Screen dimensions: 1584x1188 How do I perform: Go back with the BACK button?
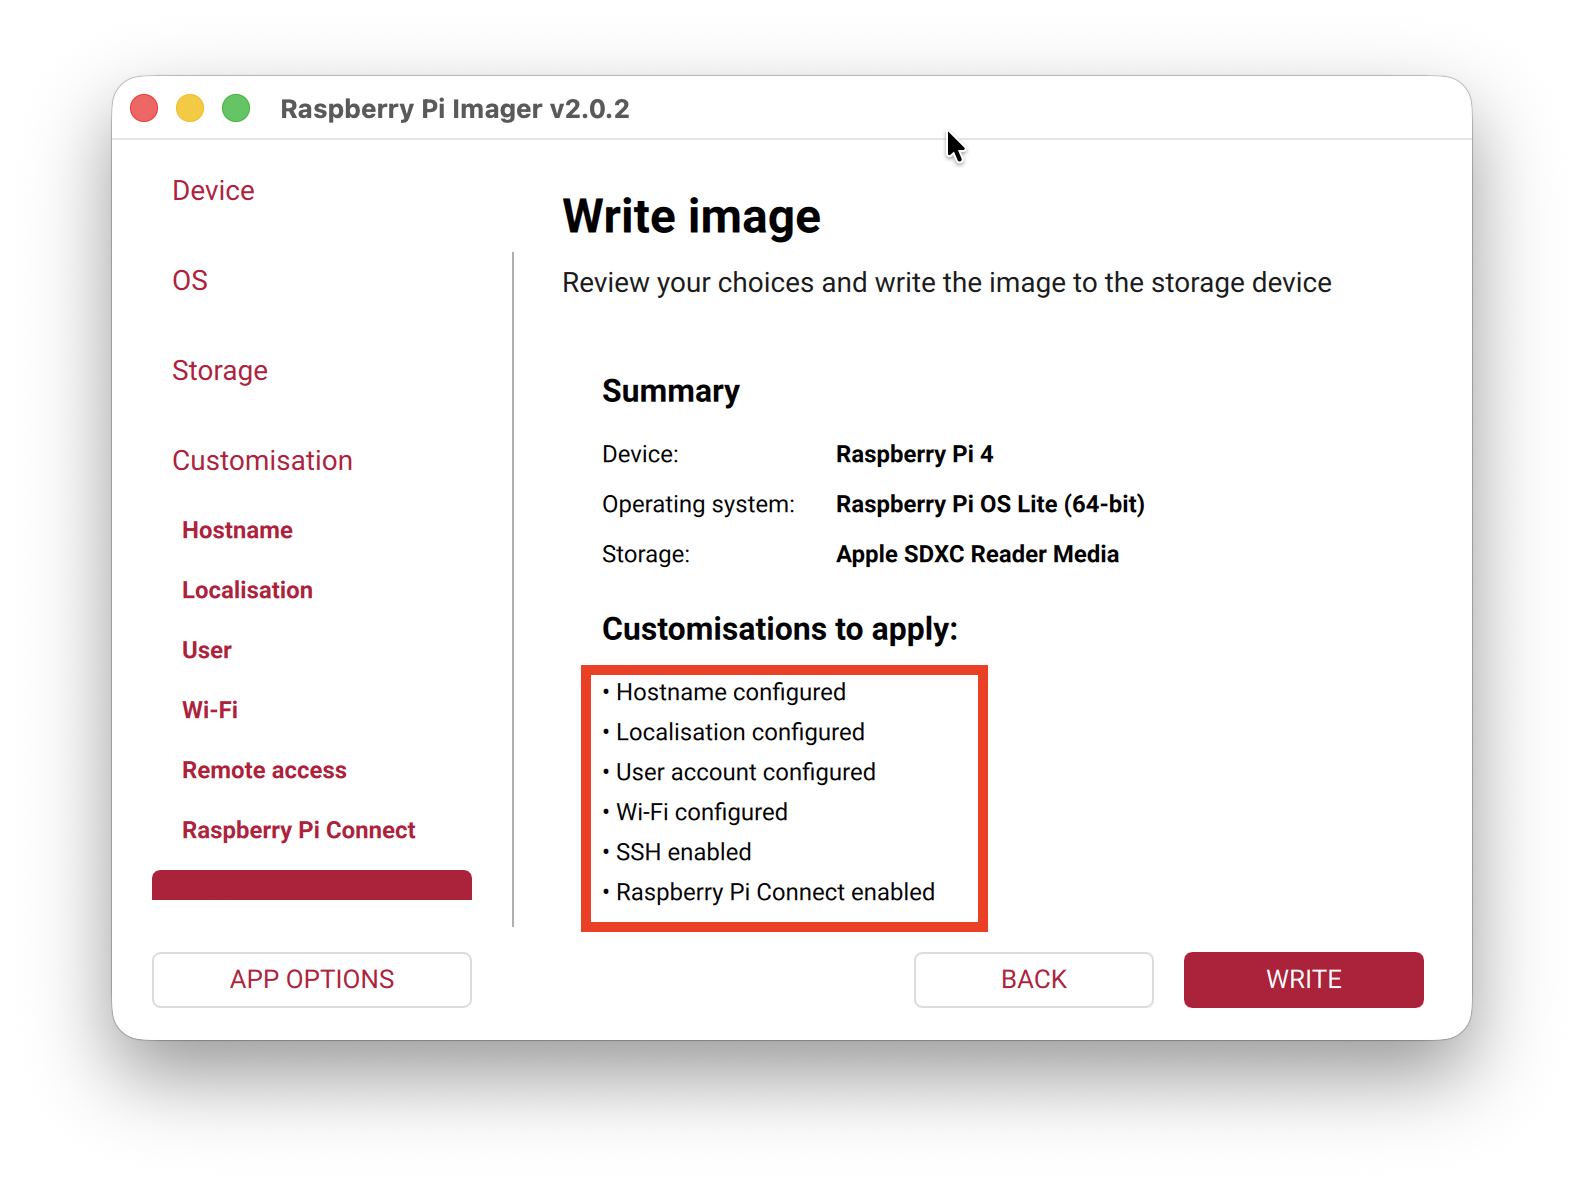point(1033,979)
